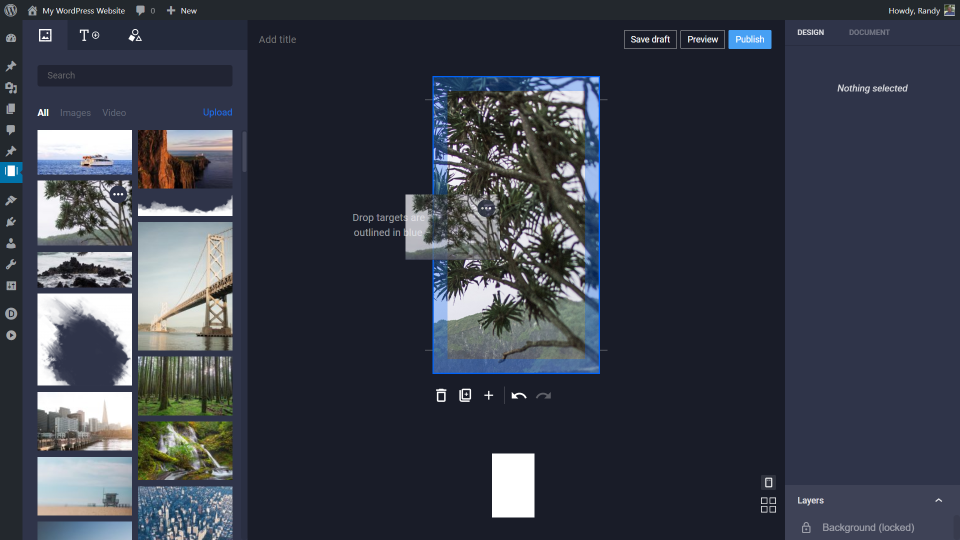Switch to the media library tab
Image resolution: width=960 pixels, height=540 pixels.
45,36
